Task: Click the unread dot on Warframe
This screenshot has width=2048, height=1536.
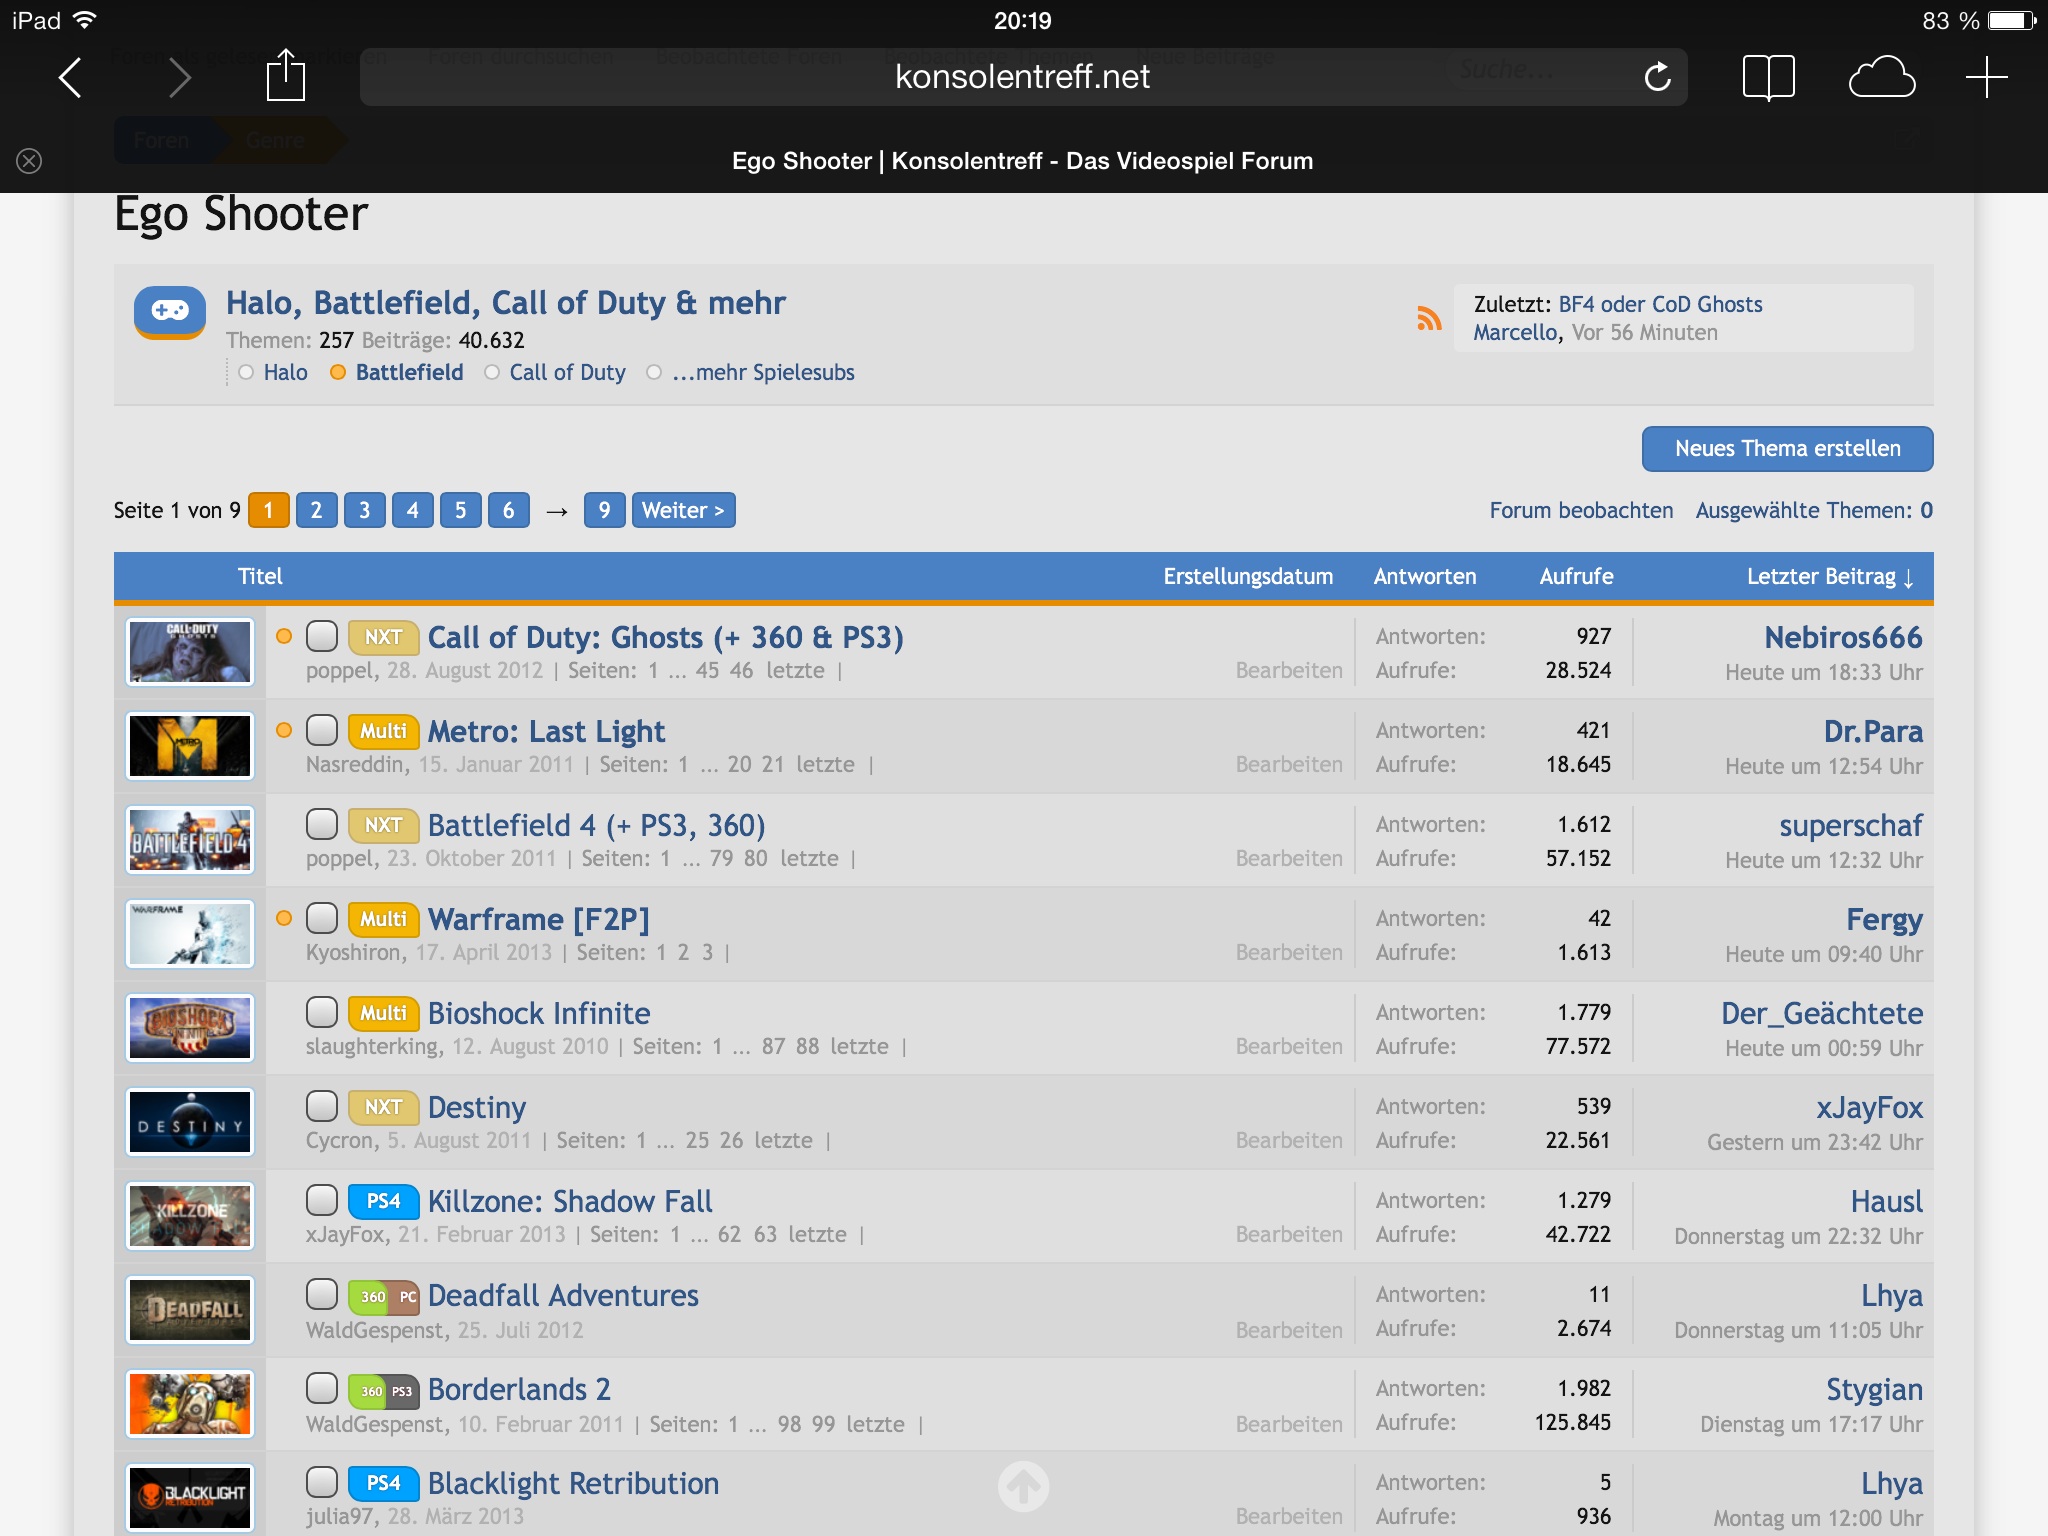Action: 284,918
